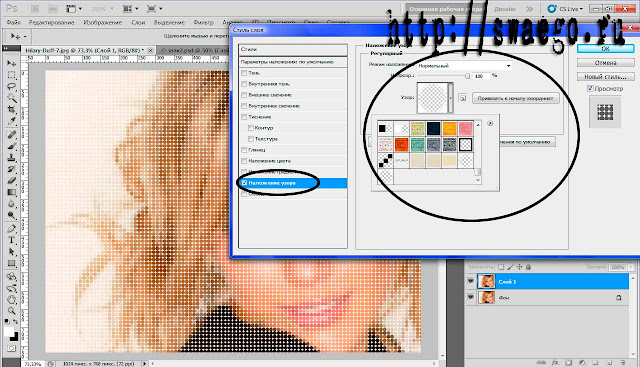The width and height of the screenshot is (640, 367).
Task: Click the OK button
Action: [606, 49]
